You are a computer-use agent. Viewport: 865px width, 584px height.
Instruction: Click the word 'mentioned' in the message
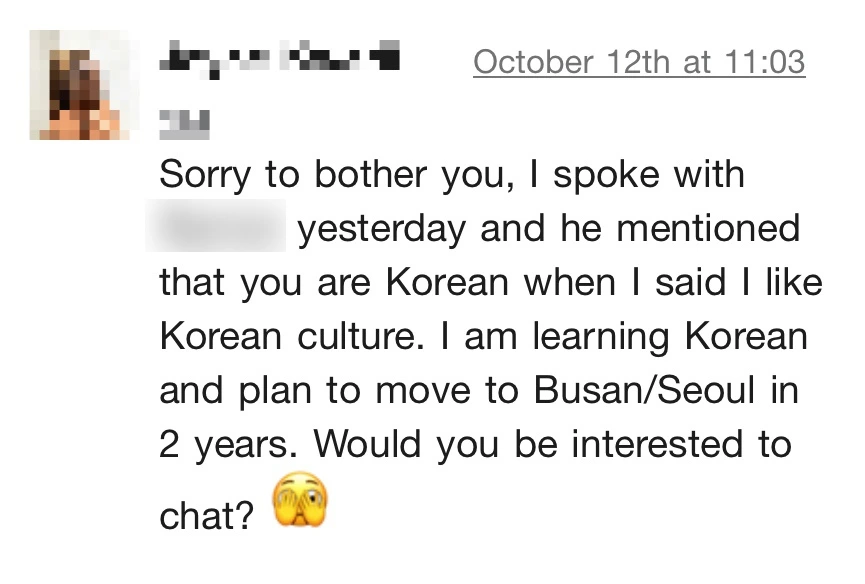(x=708, y=228)
